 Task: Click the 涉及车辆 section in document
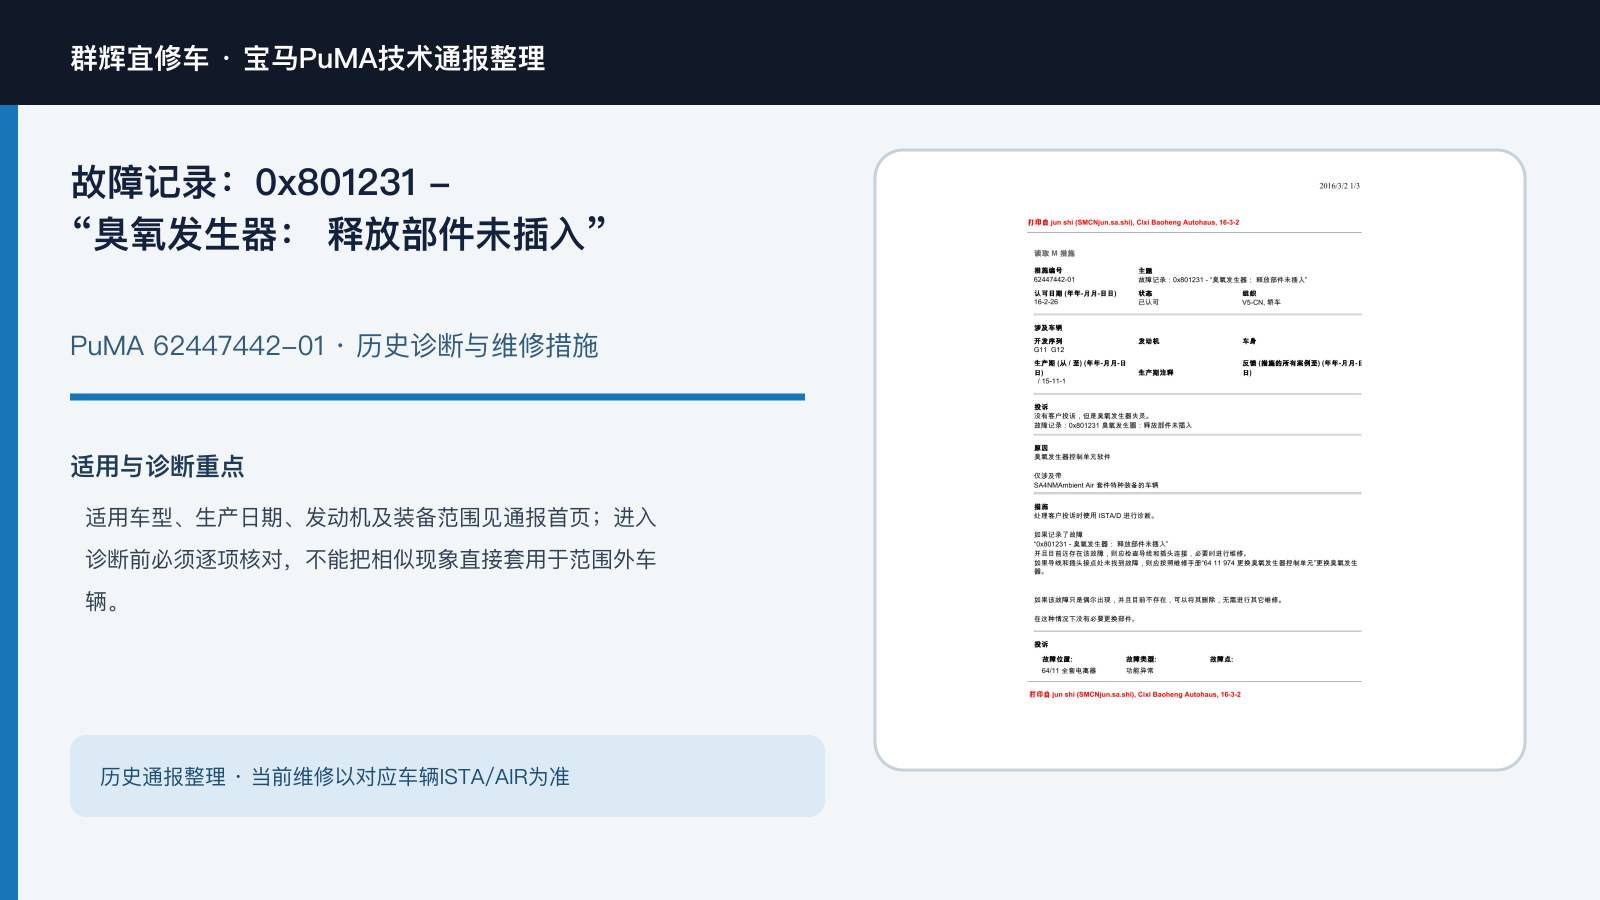[1048, 328]
